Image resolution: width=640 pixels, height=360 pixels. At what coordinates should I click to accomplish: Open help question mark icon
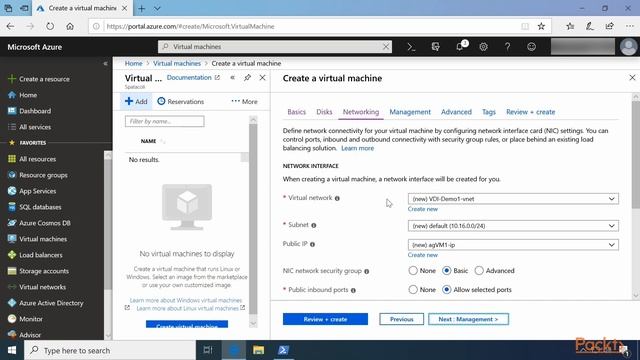(507, 47)
